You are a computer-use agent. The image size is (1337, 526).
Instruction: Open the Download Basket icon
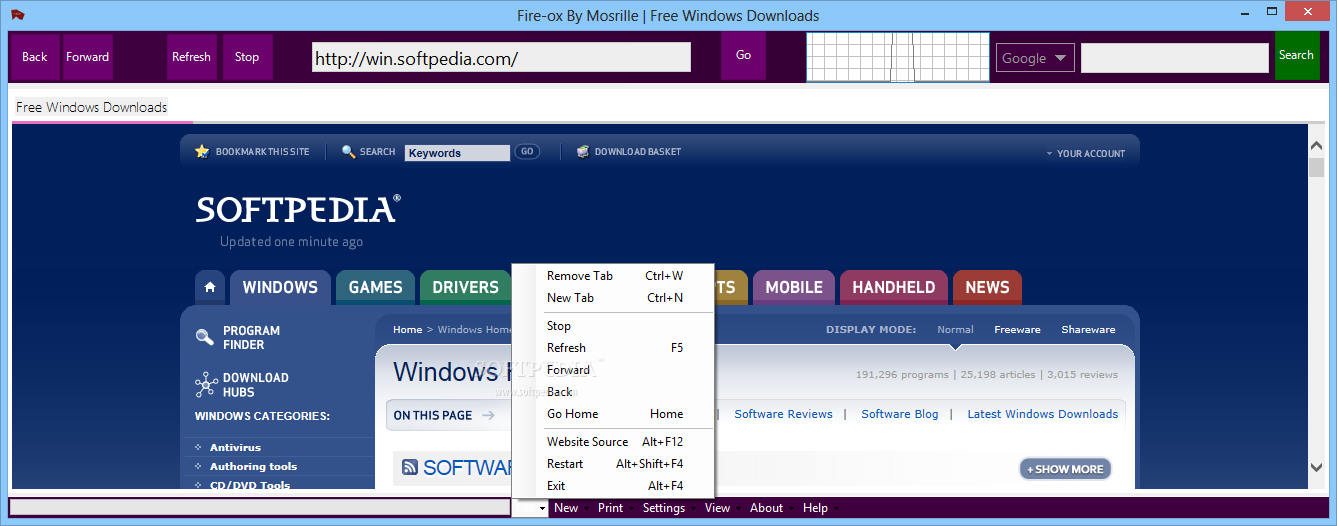click(x=583, y=152)
